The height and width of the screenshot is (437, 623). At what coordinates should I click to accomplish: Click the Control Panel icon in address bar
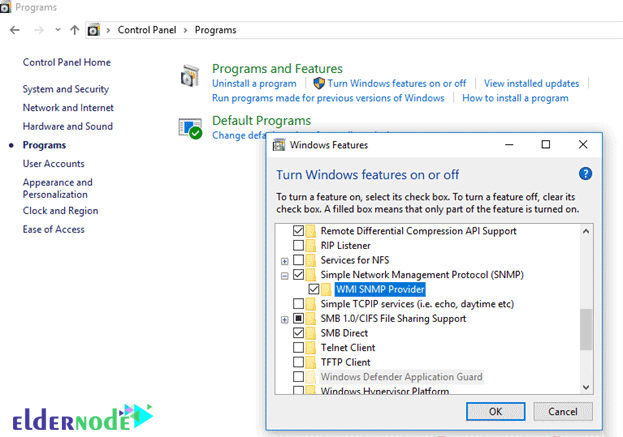point(94,30)
